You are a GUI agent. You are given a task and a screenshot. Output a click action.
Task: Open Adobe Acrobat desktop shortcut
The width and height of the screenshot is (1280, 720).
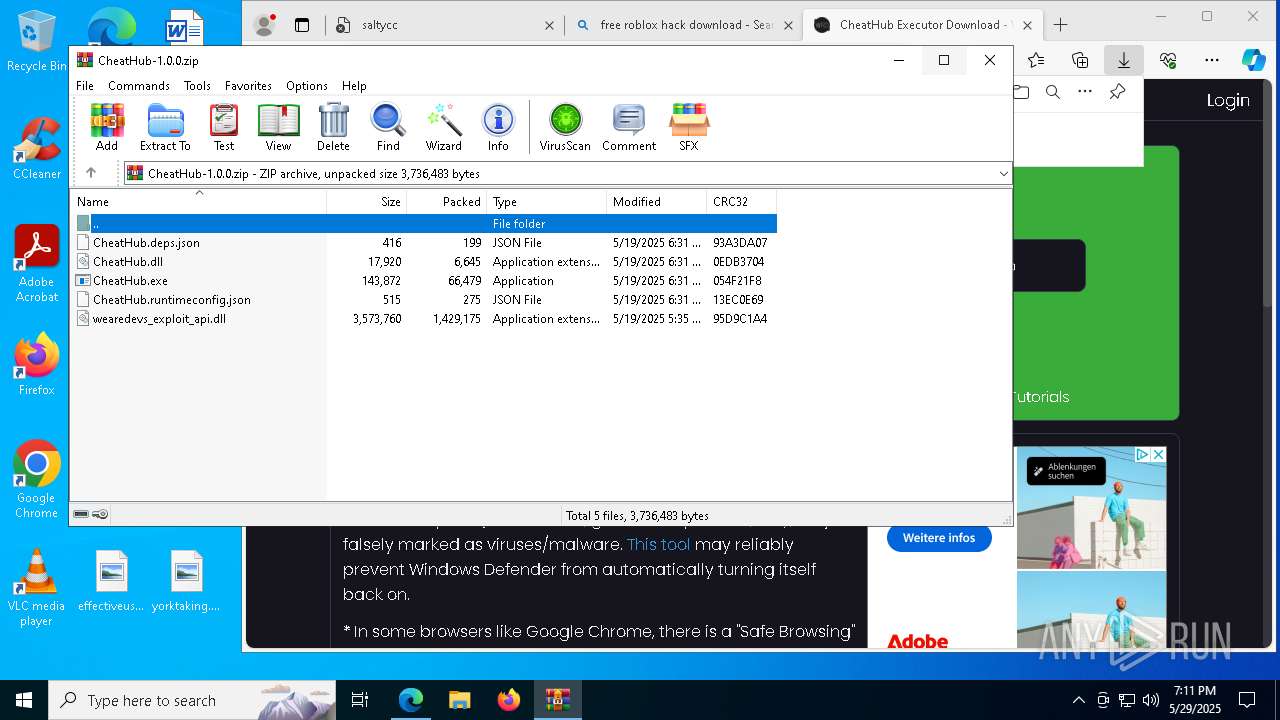(37, 264)
